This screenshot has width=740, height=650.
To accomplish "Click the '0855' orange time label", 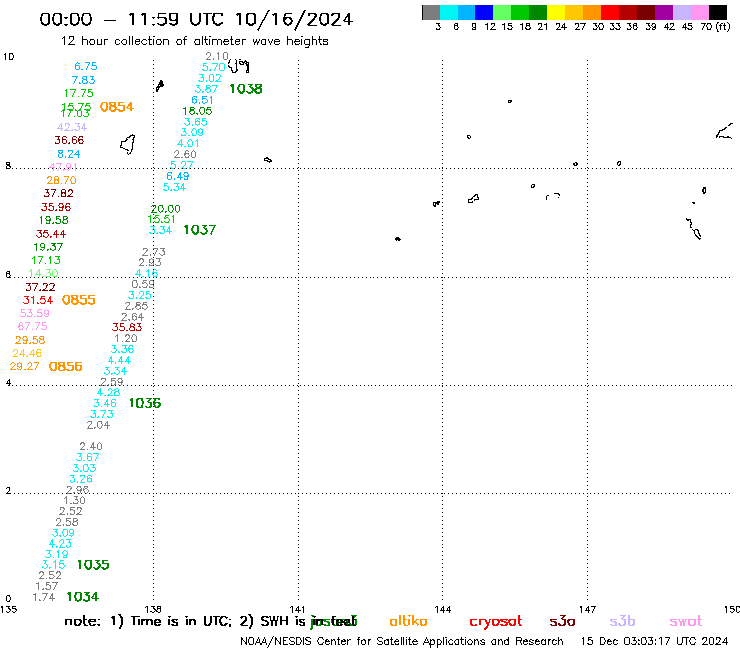I will click(x=79, y=300).
